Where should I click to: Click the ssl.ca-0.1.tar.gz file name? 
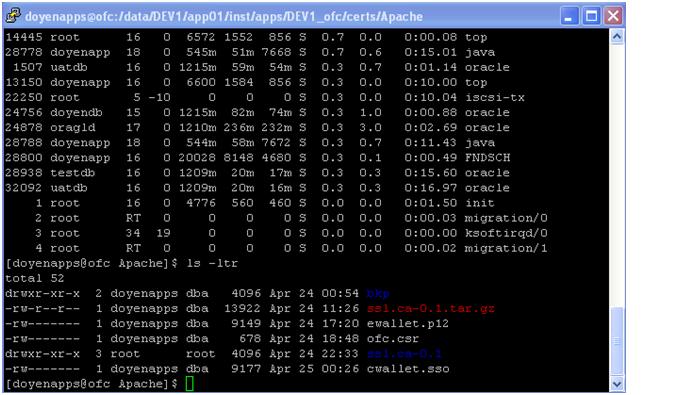coord(431,309)
